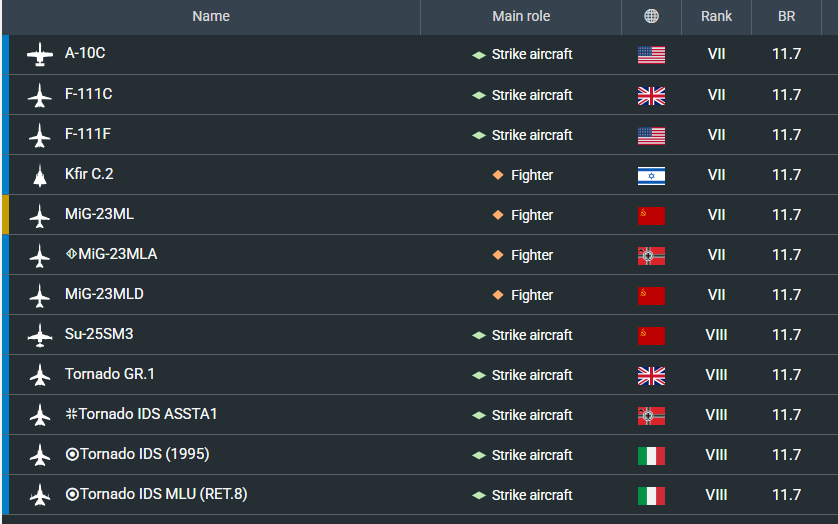Sort the list by BR header
Image resolution: width=838 pixels, height=524 pixels.
[x=787, y=16]
